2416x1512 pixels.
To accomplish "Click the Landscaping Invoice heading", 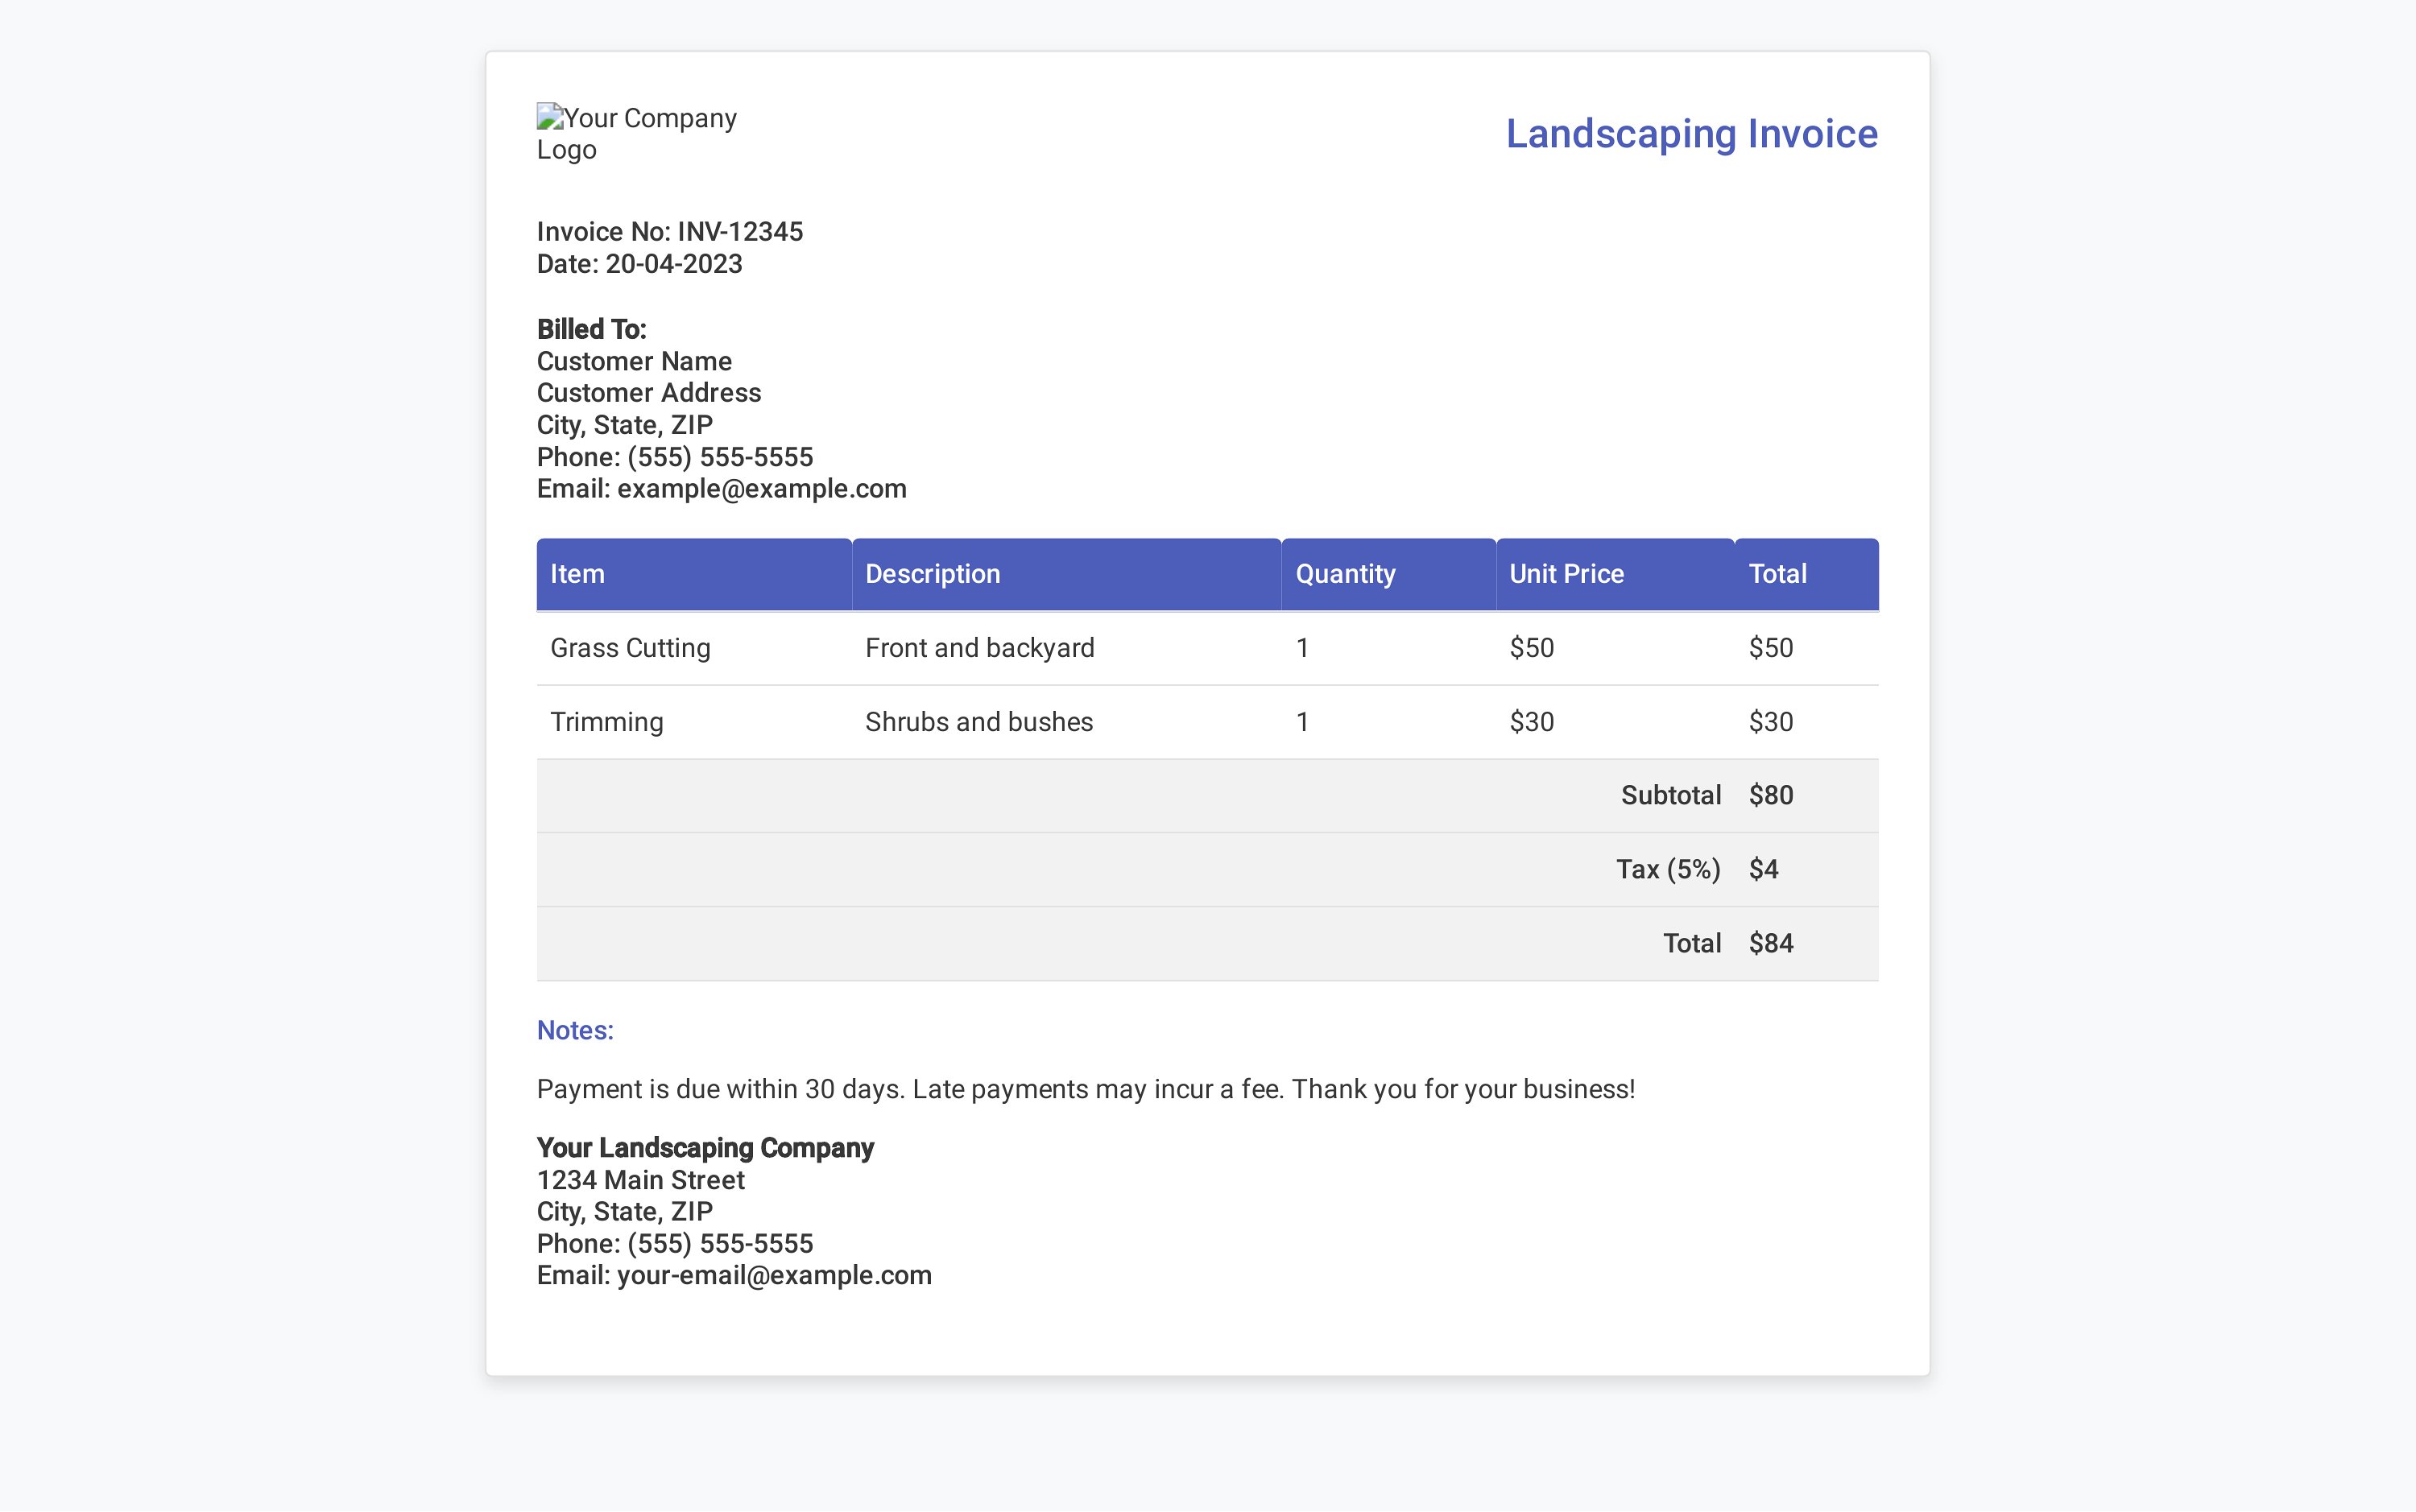I will 1691,134.
